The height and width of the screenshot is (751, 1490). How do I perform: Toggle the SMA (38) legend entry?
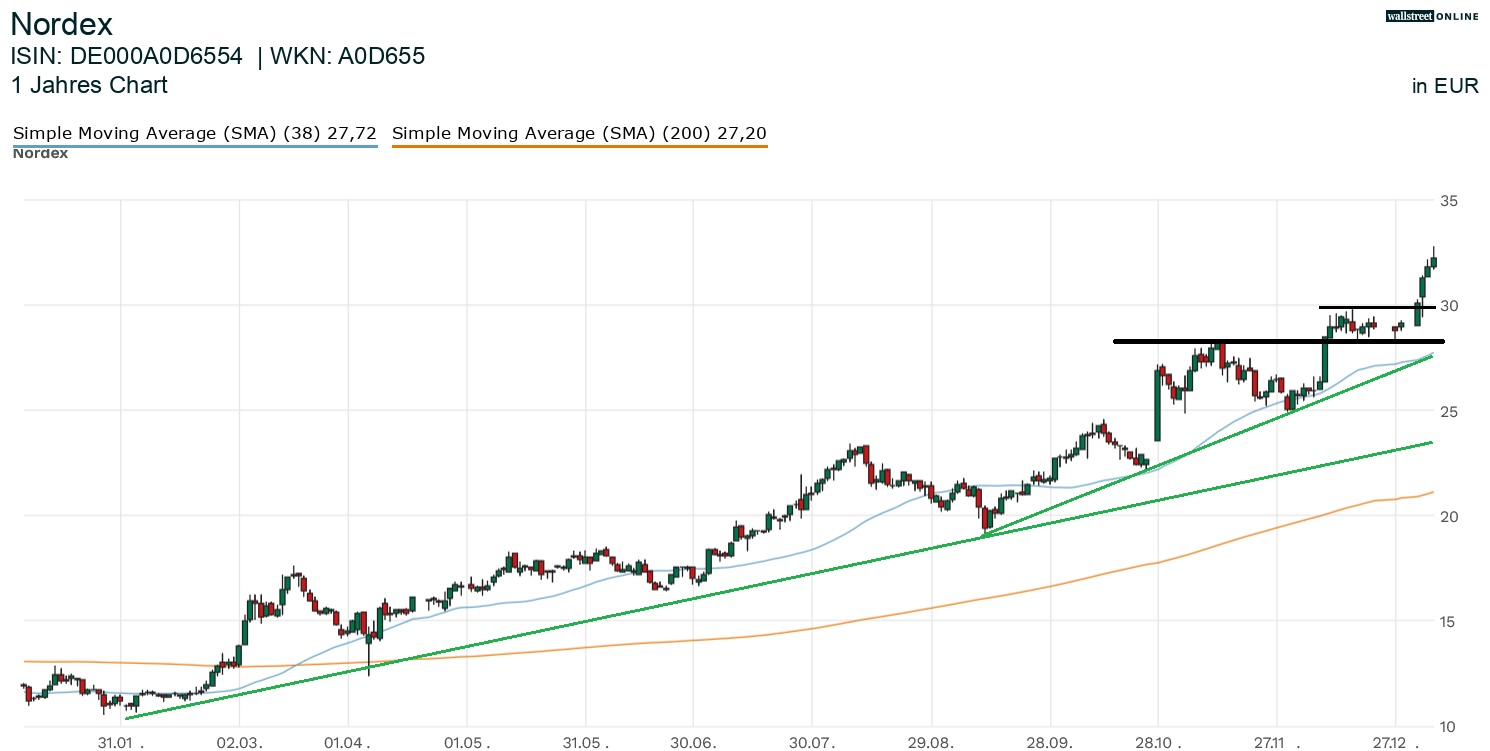tap(194, 133)
